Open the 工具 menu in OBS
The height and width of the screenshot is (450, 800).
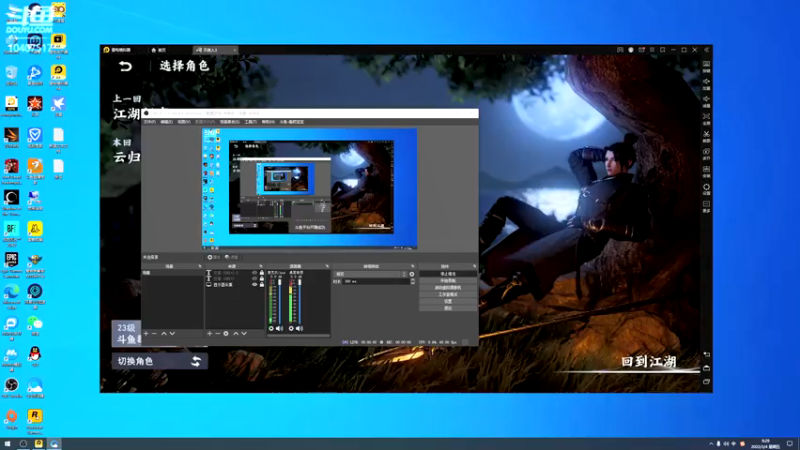[x=251, y=122]
